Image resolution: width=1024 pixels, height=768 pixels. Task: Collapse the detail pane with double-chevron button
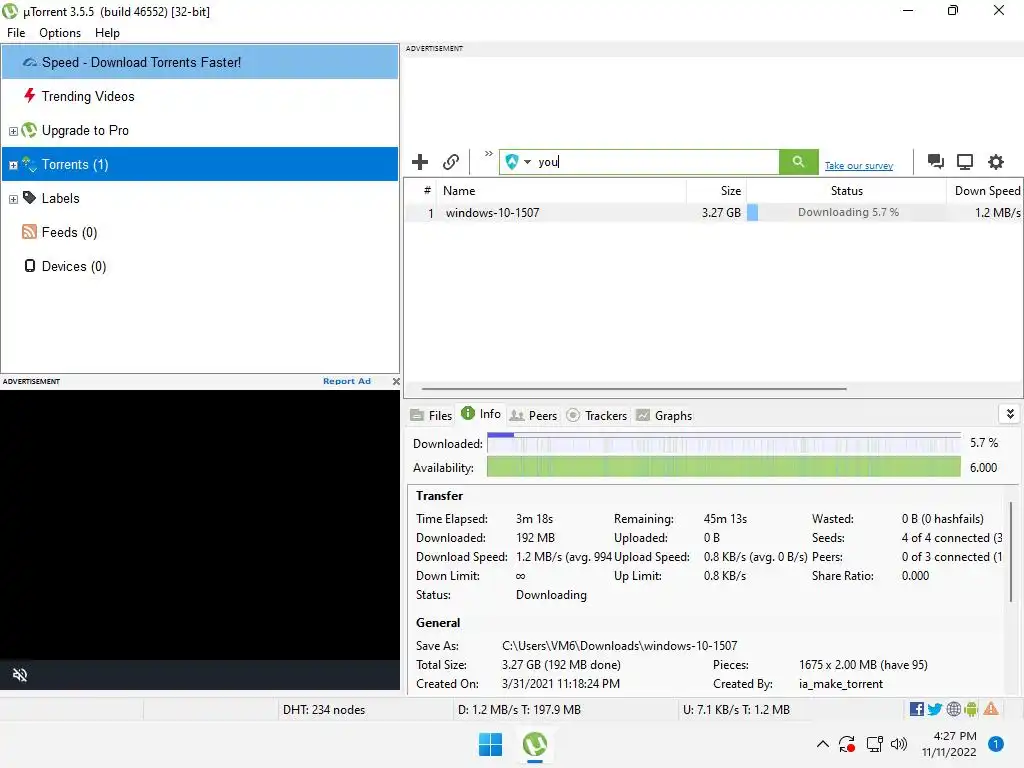tap(1010, 414)
